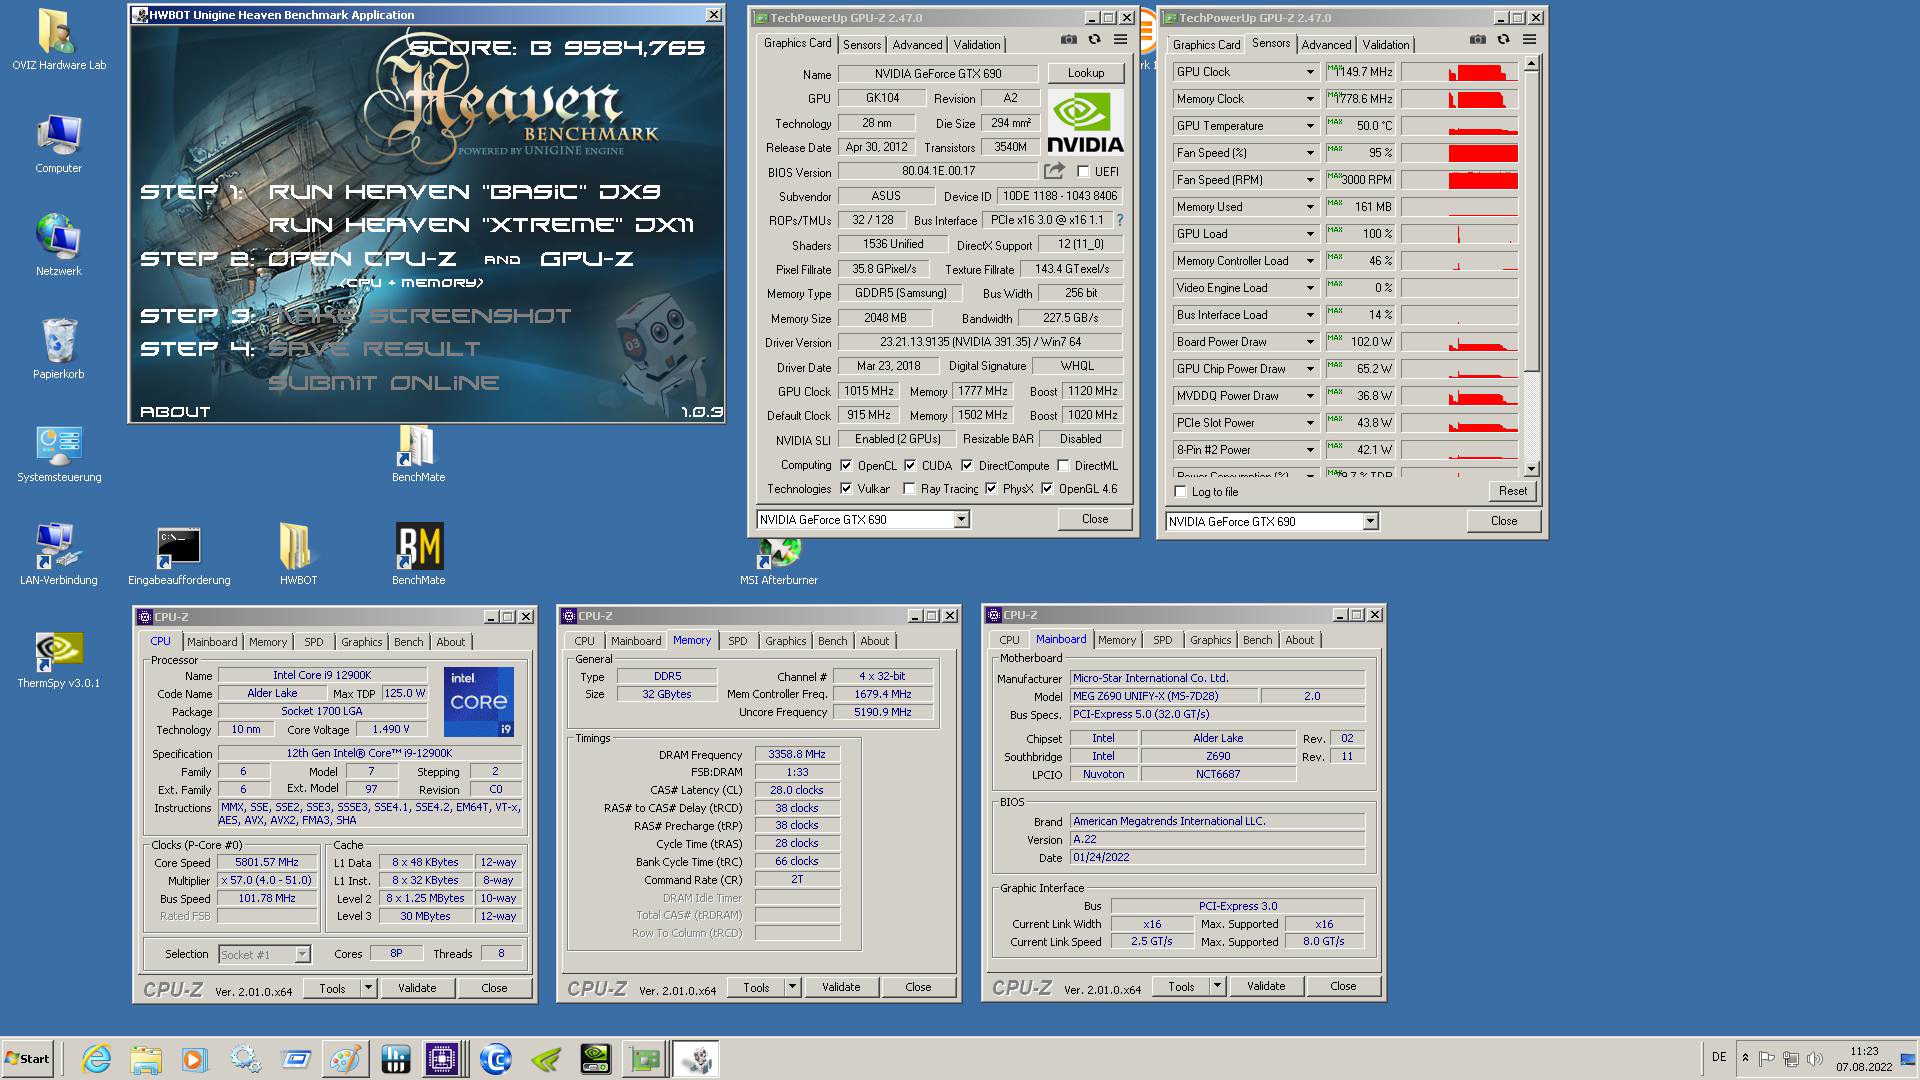The image size is (1920, 1080).
Task: Take screenshot in GPU-Z Graphics Card window
Action: coord(1069,40)
